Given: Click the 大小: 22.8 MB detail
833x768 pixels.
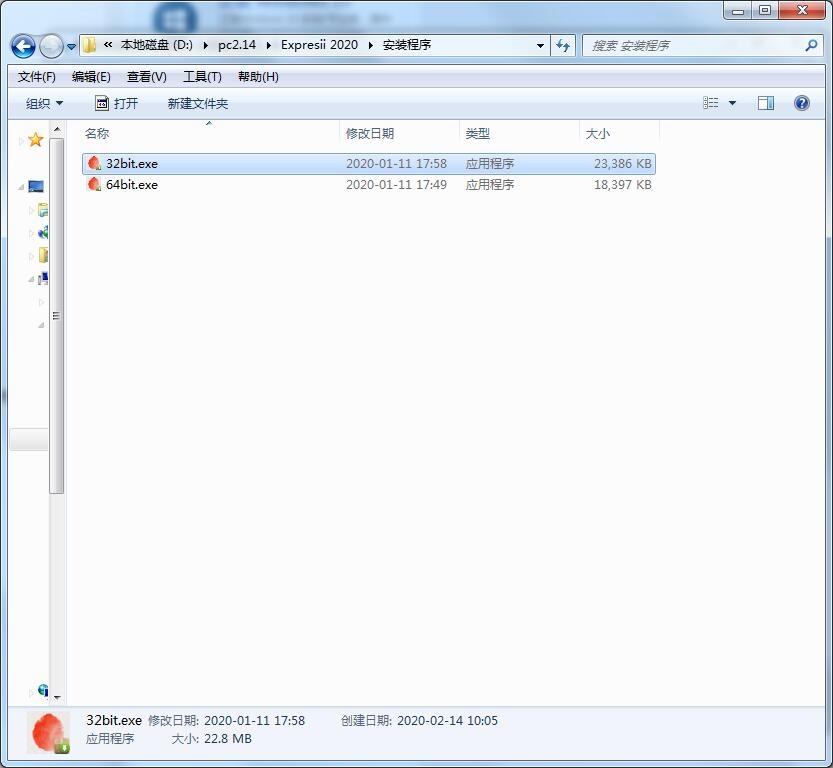Looking at the screenshot, I should pyautogui.click(x=211, y=739).
